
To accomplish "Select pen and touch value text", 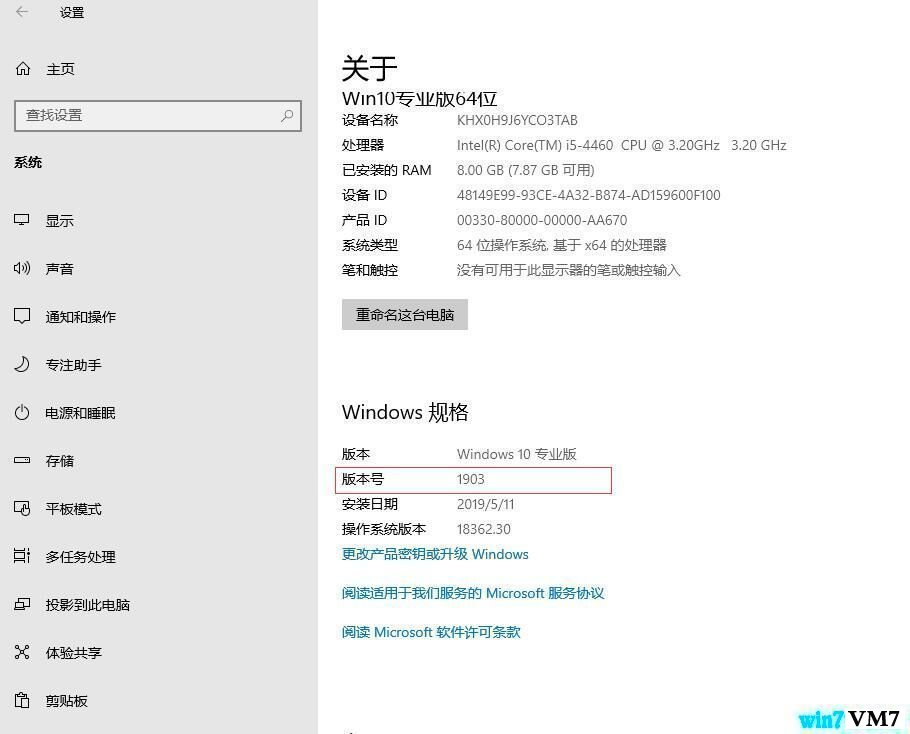I will 568,270.
